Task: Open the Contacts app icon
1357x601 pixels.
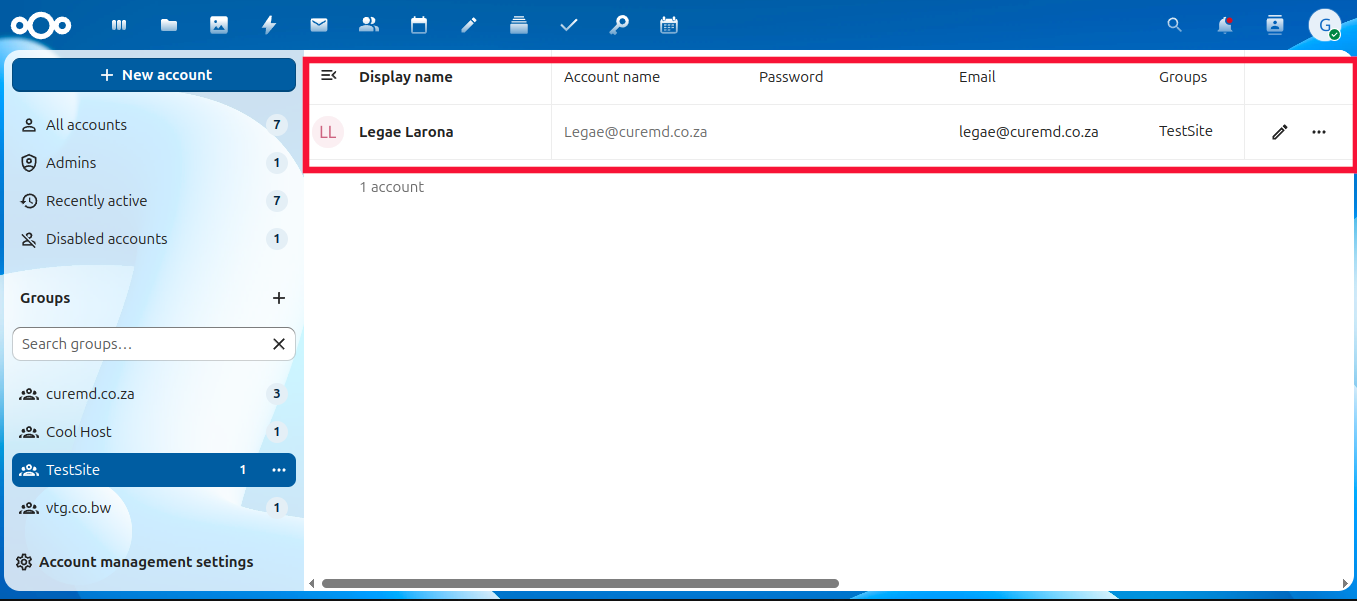Action: tap(369, 25)
